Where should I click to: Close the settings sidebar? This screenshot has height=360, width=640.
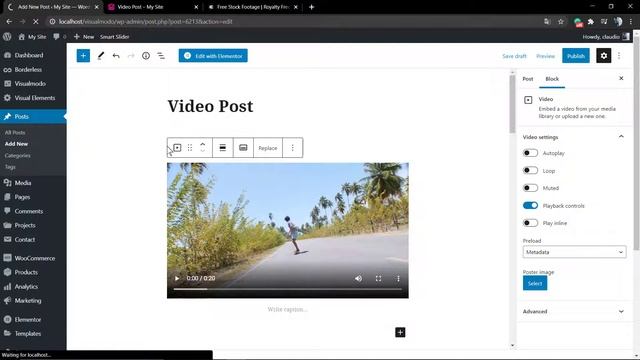[x=621, y=78]
